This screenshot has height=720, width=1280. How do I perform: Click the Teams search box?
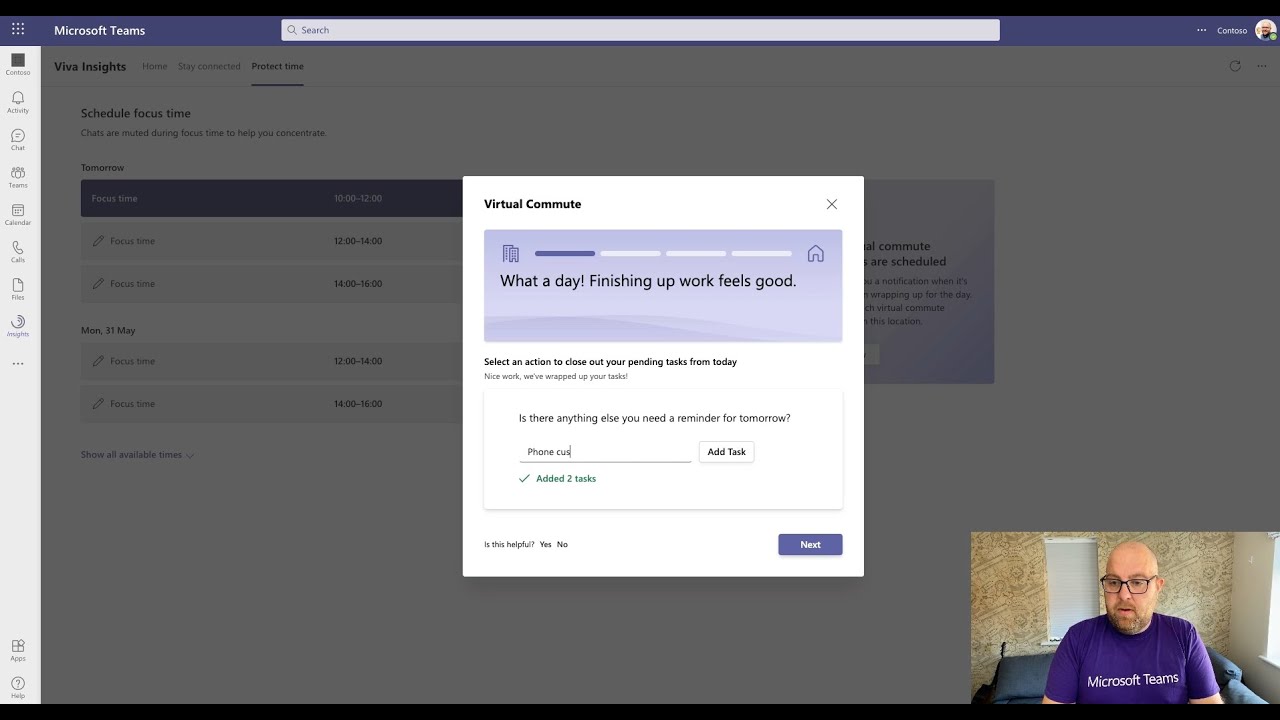click(x=640, y=30)
